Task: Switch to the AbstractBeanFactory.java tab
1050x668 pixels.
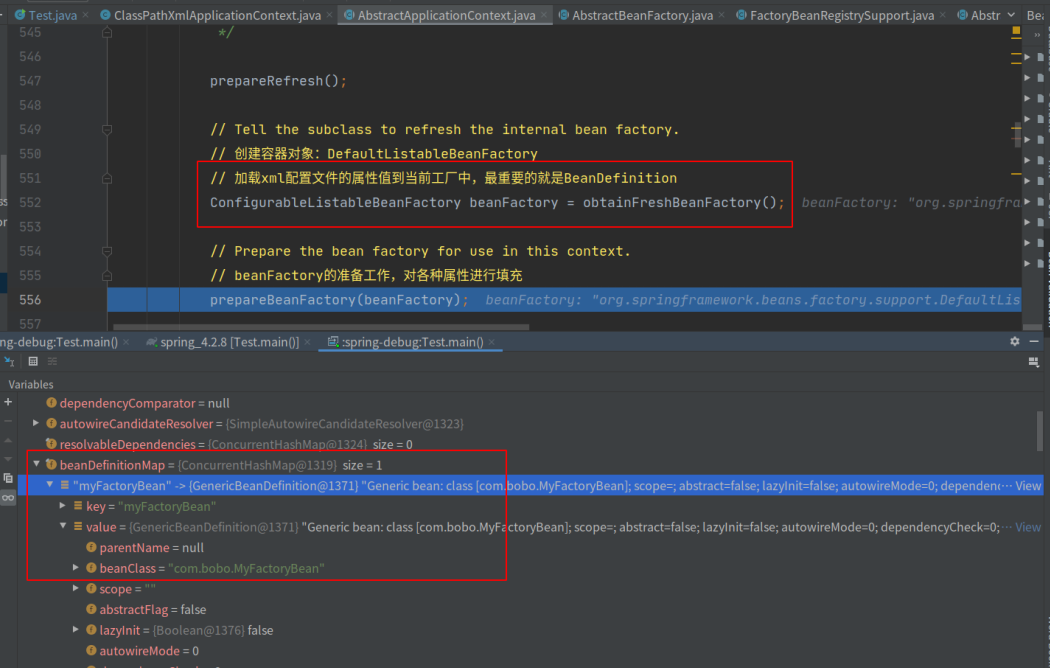Action: 641,16
